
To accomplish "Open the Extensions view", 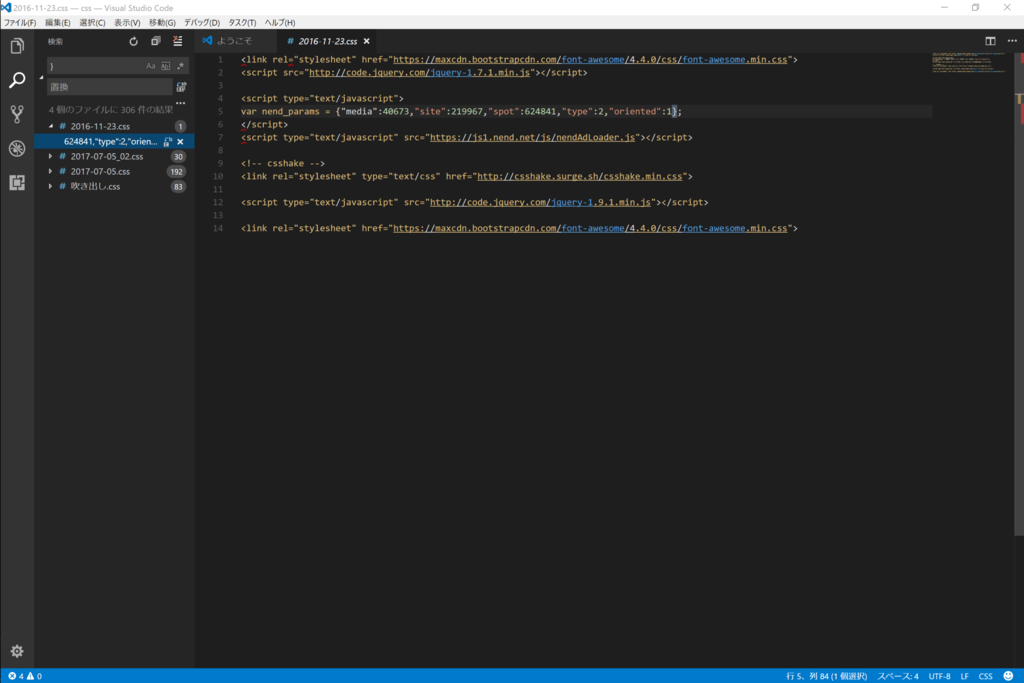I will click(17, 183).
